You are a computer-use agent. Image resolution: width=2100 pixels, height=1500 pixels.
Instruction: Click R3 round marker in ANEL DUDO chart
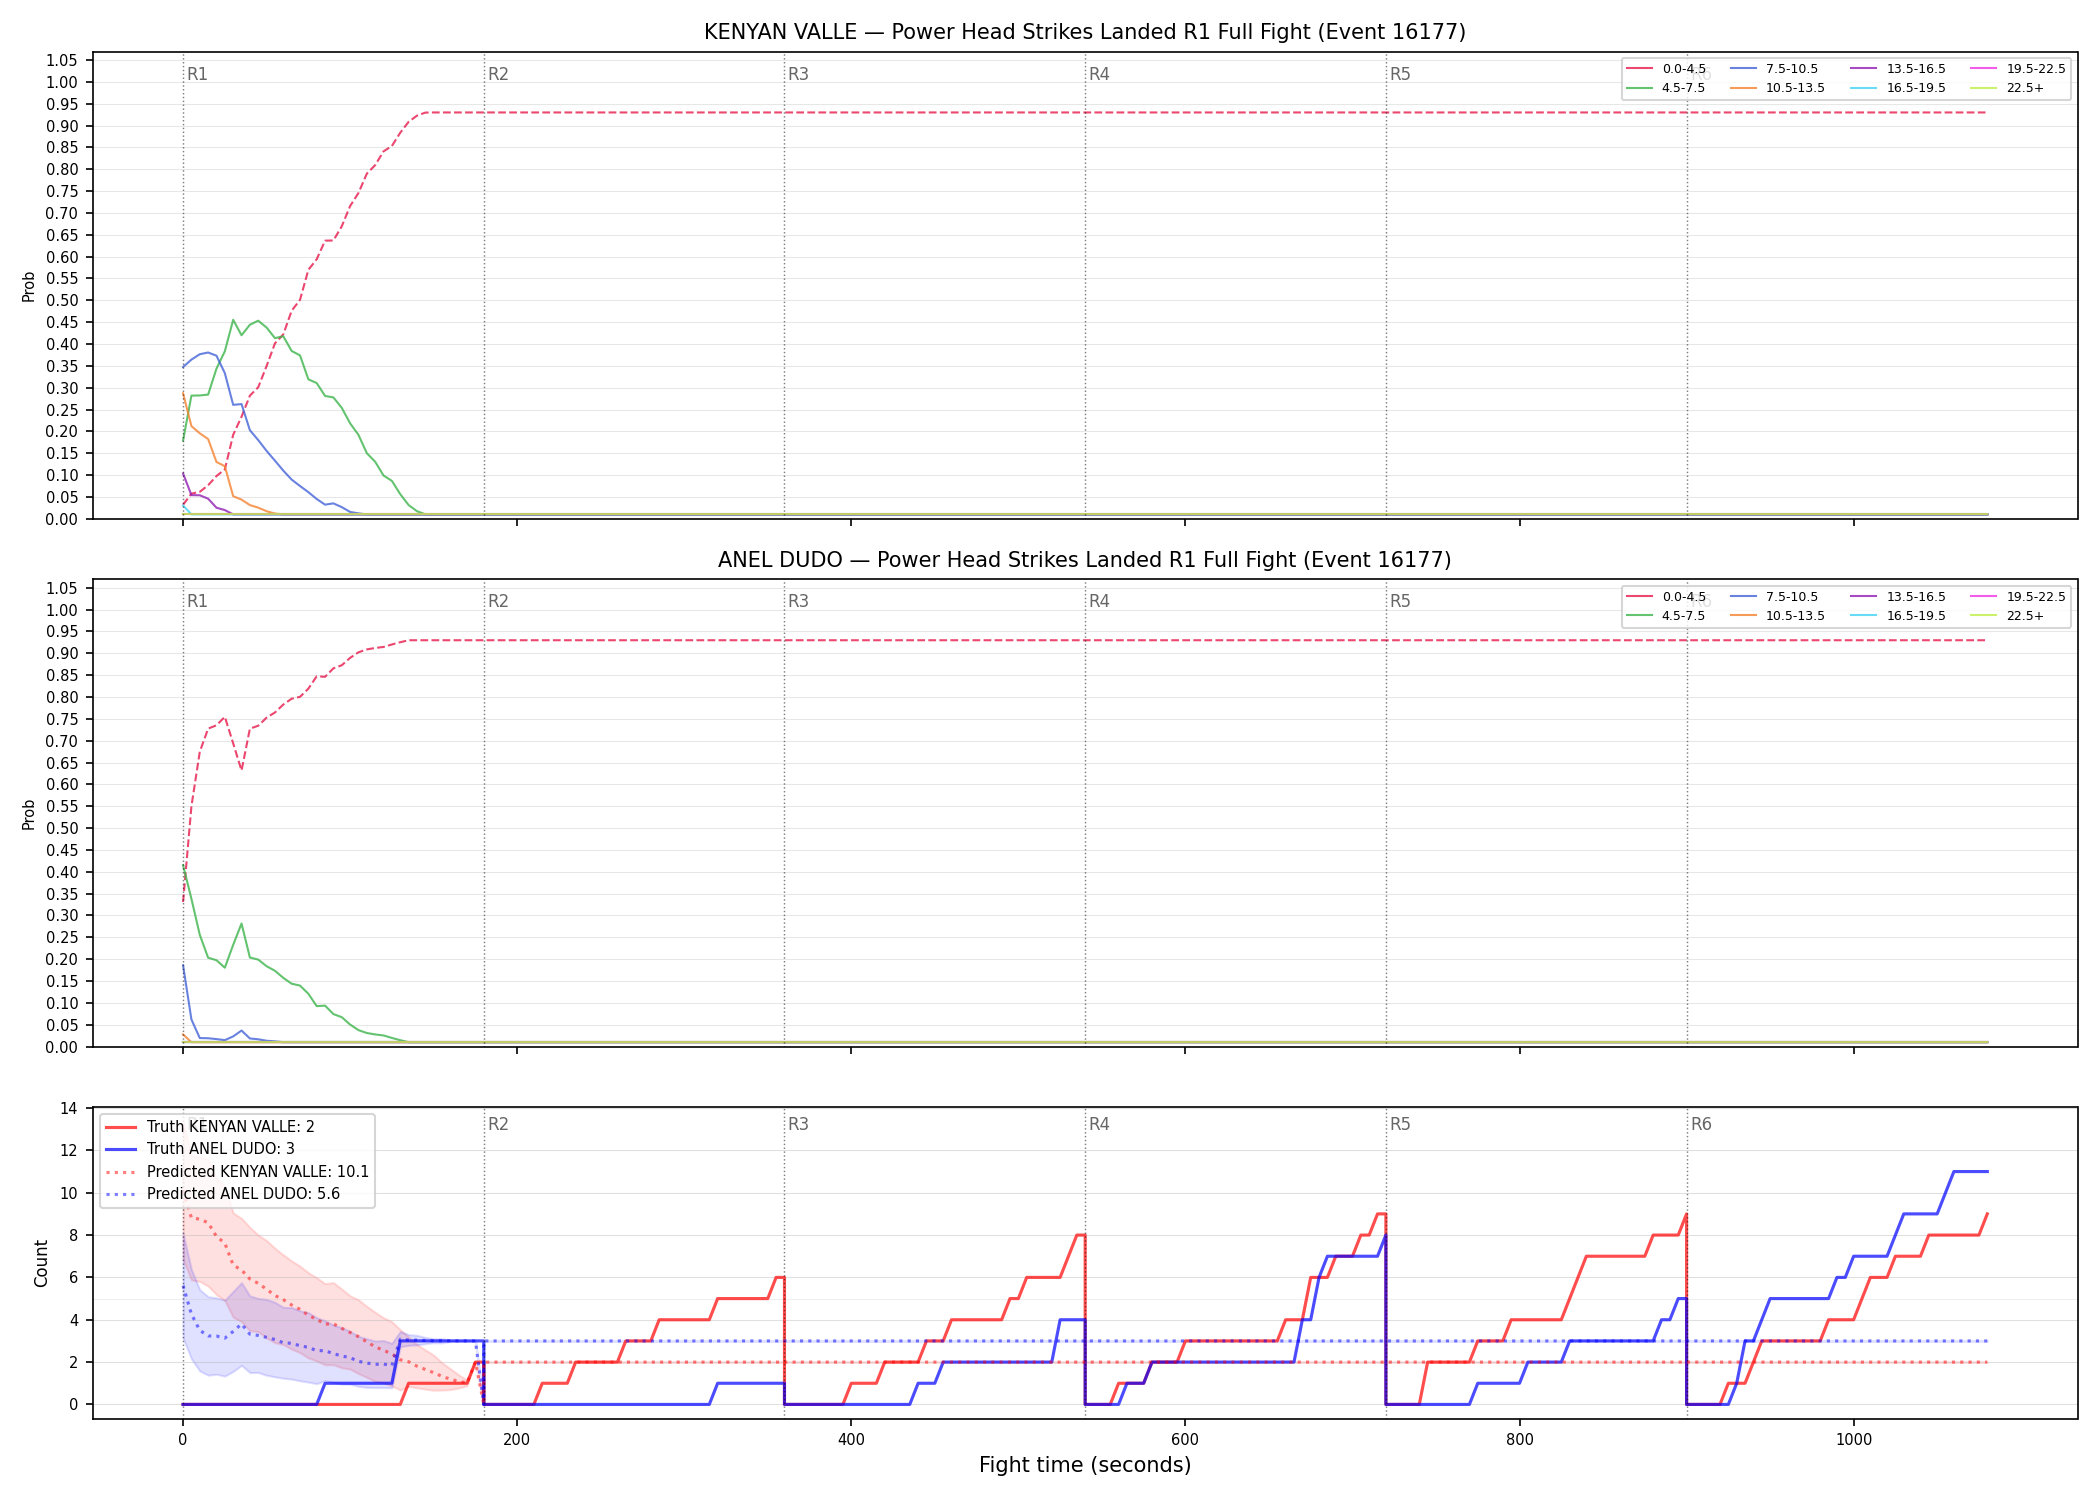click(798, 601)
